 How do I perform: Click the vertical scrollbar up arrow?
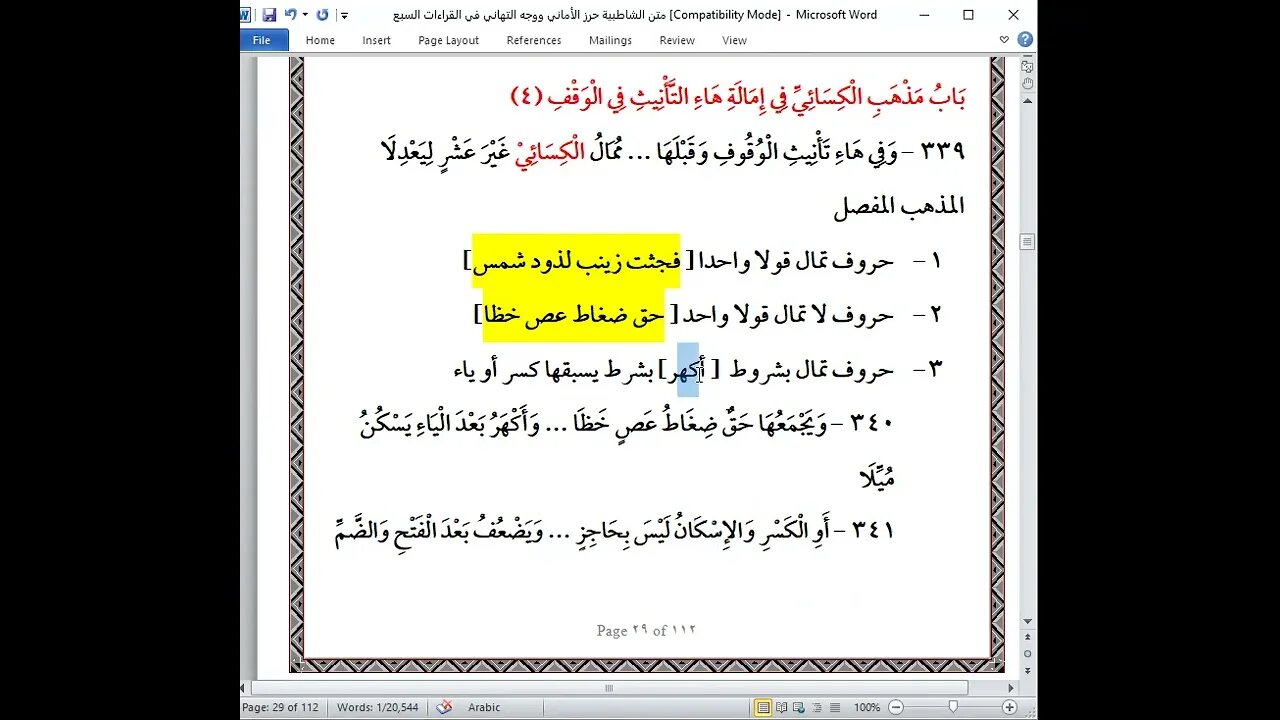(1027, 103)
